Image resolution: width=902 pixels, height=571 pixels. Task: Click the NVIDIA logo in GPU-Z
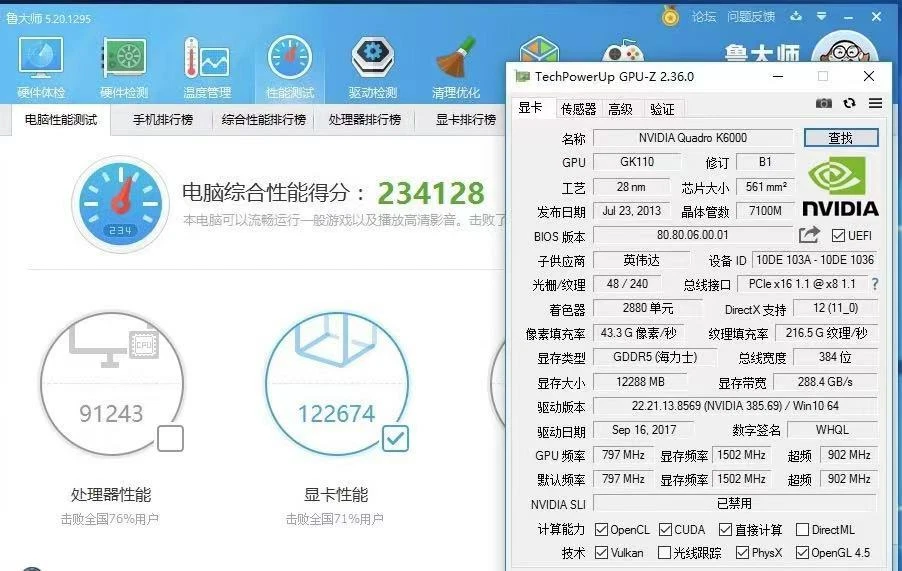point(840,187)
